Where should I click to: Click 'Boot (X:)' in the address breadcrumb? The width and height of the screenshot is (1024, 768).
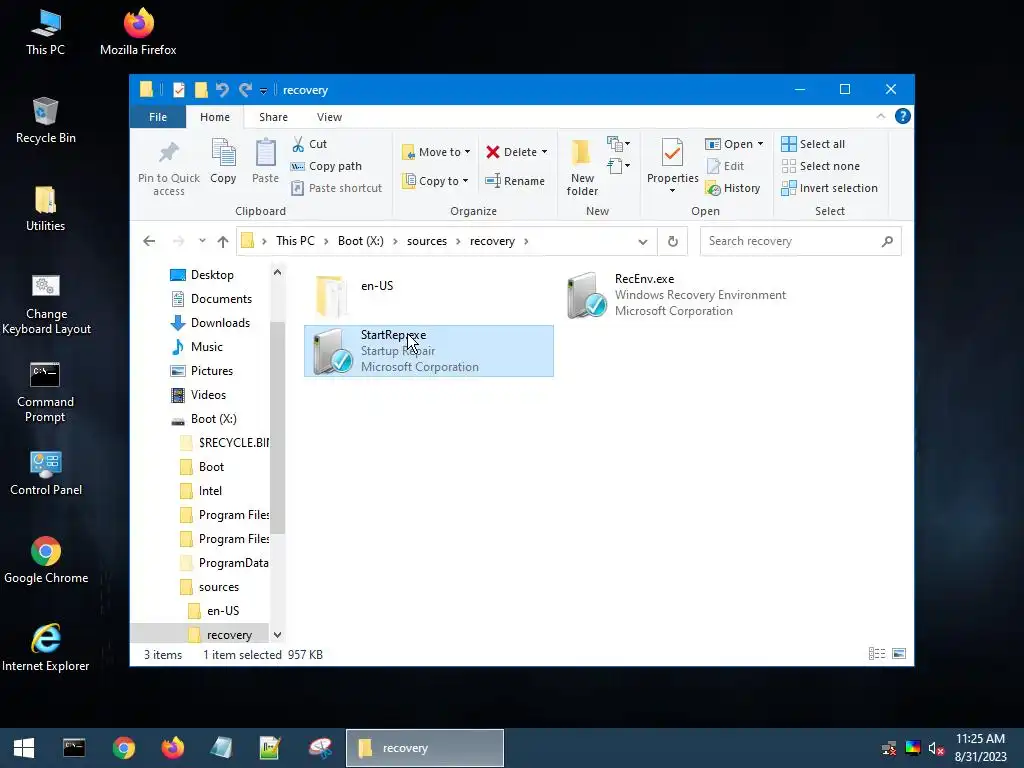(360, 241)
